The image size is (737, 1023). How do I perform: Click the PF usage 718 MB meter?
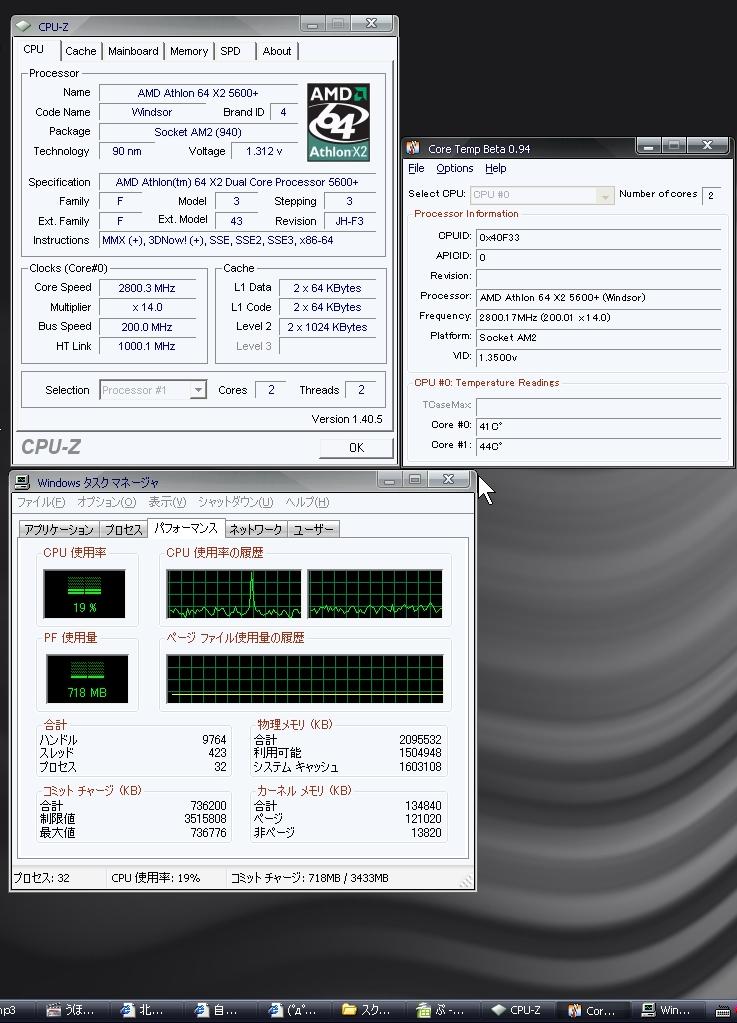[x=87, y=679]
